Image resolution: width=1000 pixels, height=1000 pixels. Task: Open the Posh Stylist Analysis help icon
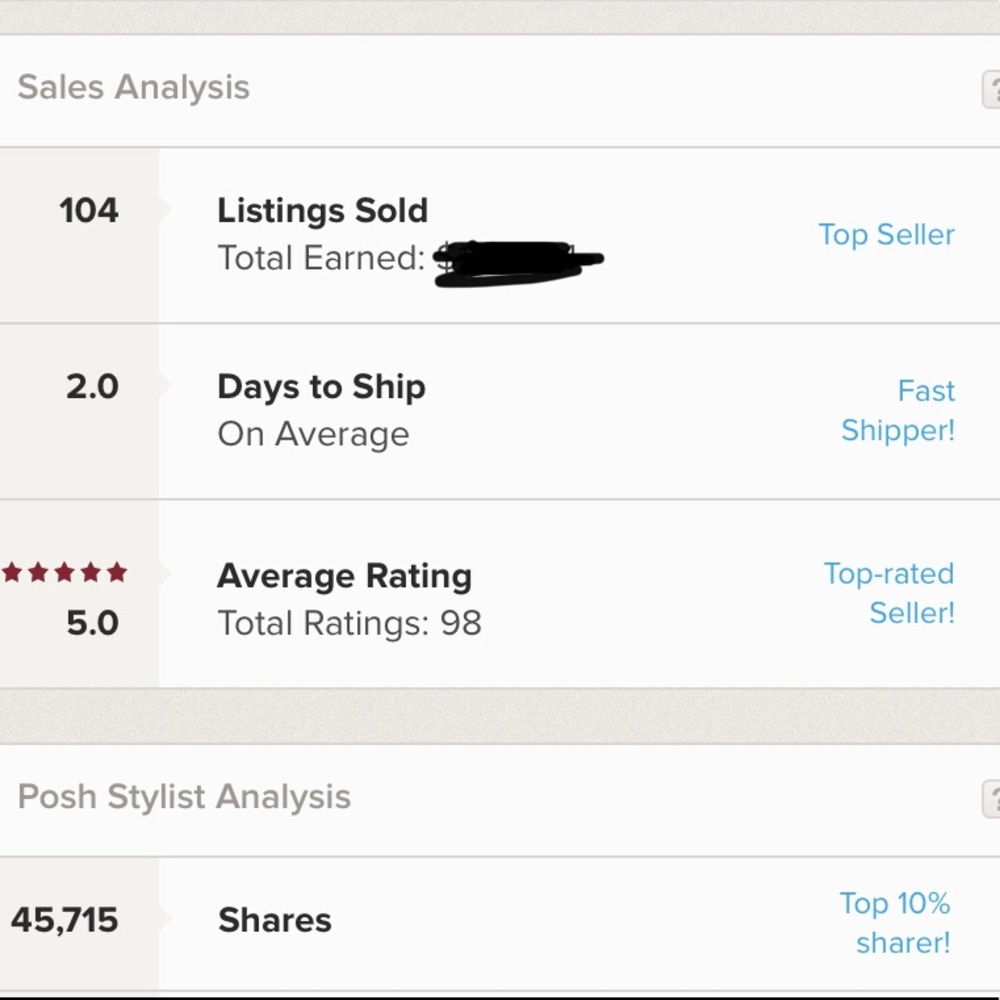tap(991, 800)
